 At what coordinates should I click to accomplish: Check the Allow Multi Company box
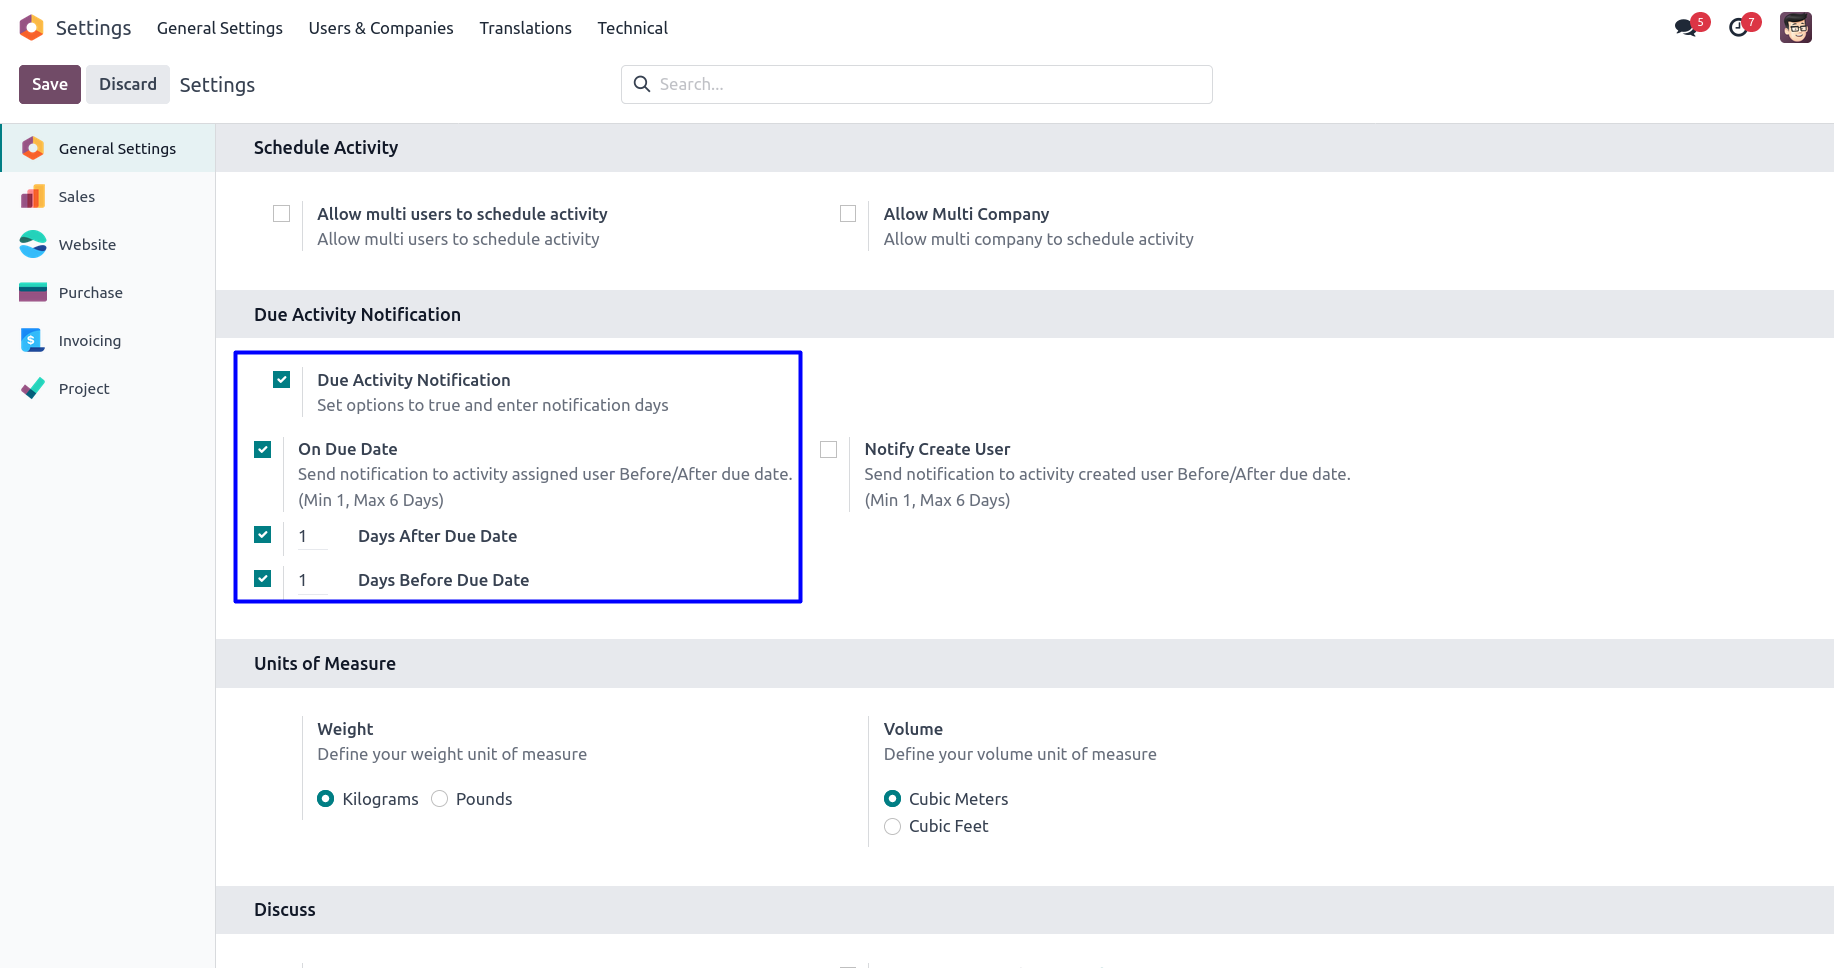tap(848, 214)
